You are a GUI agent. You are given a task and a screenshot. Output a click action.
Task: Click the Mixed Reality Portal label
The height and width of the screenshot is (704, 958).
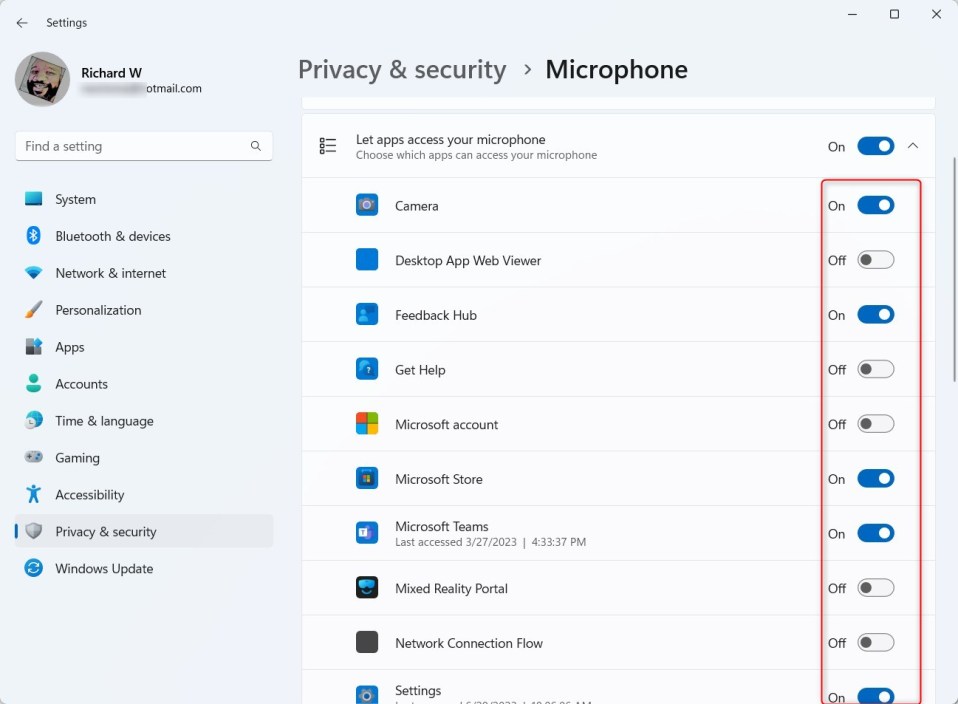coord(452,588)
